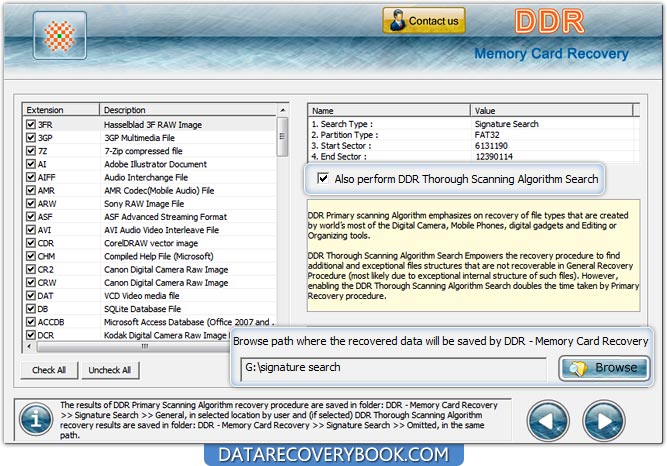Viewport: 667px width, 466px height.
Task: Toggle the DCR extension checkbox
Action: tap(31, 335)
